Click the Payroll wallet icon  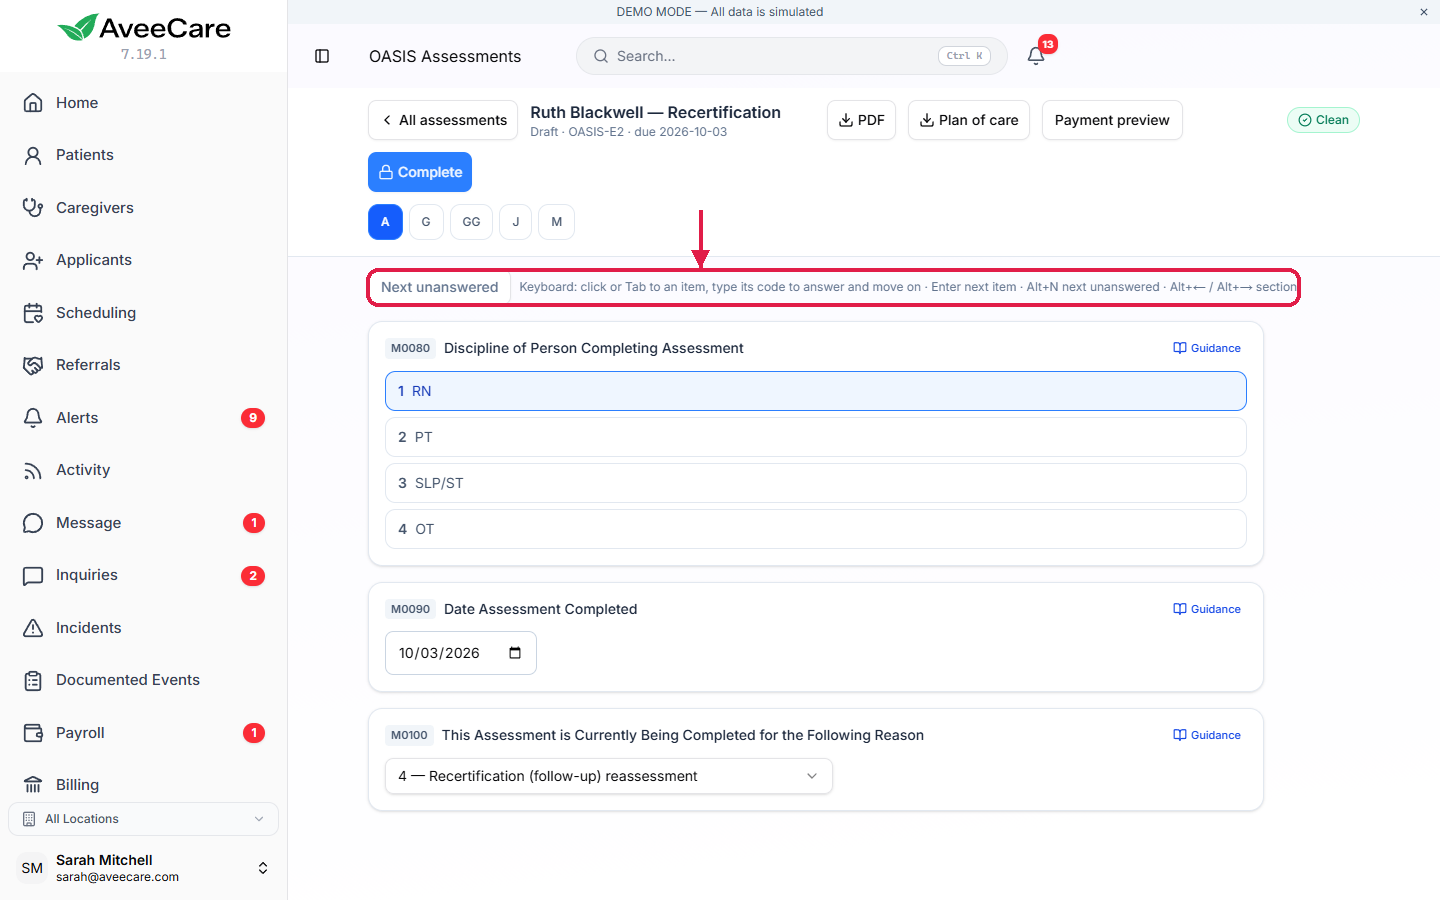pos(33,733)
